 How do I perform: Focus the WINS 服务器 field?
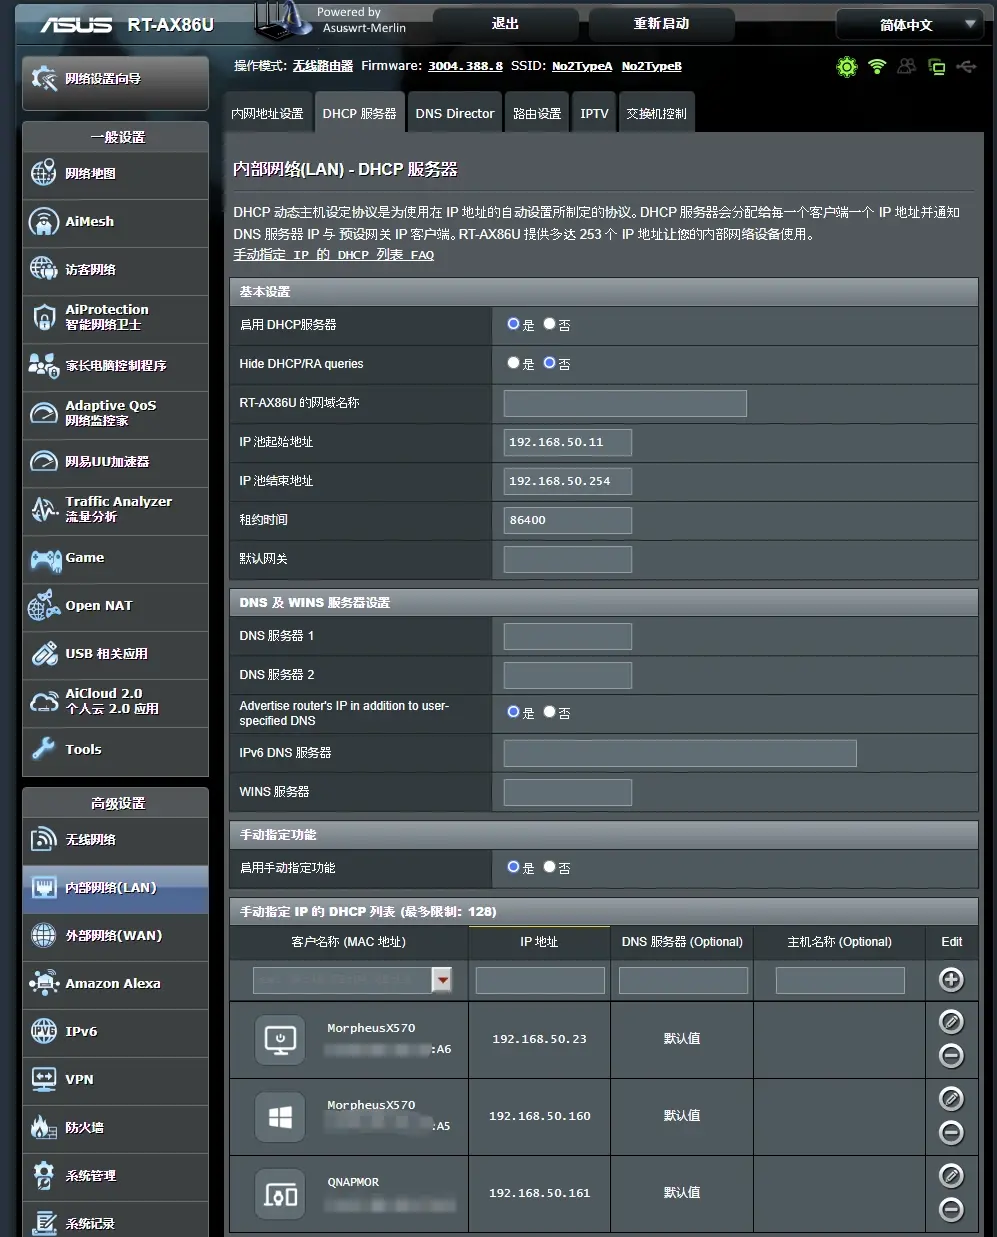(568, 792)
